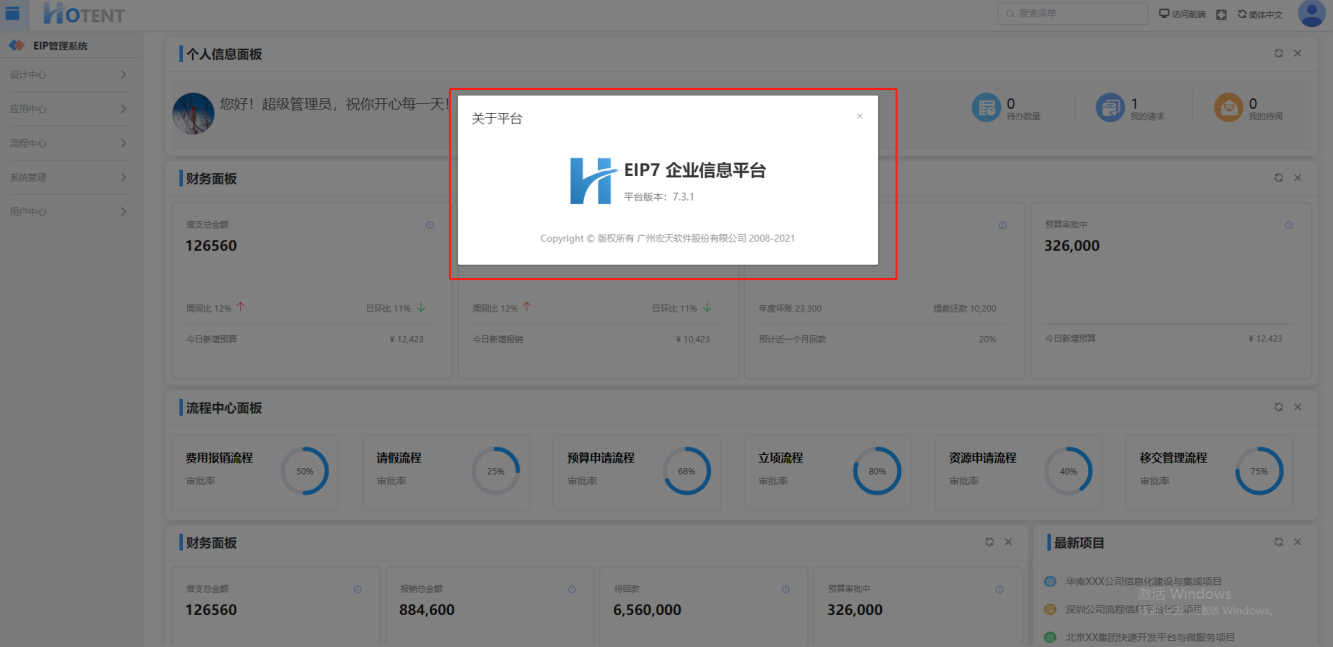Click the info icon on the 884,600 card
The width and height of the screenshot is (1333, 647).
point(572,590)
